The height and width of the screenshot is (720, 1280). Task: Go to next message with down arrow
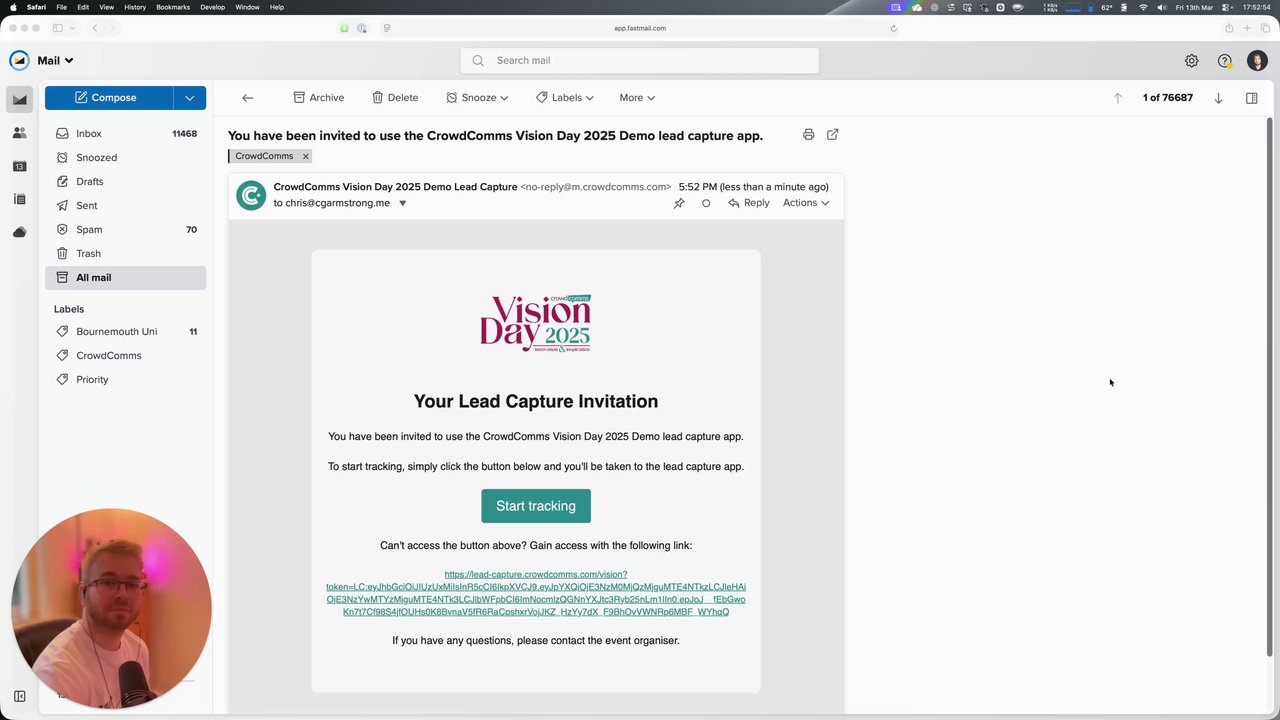coord(1218,98)
